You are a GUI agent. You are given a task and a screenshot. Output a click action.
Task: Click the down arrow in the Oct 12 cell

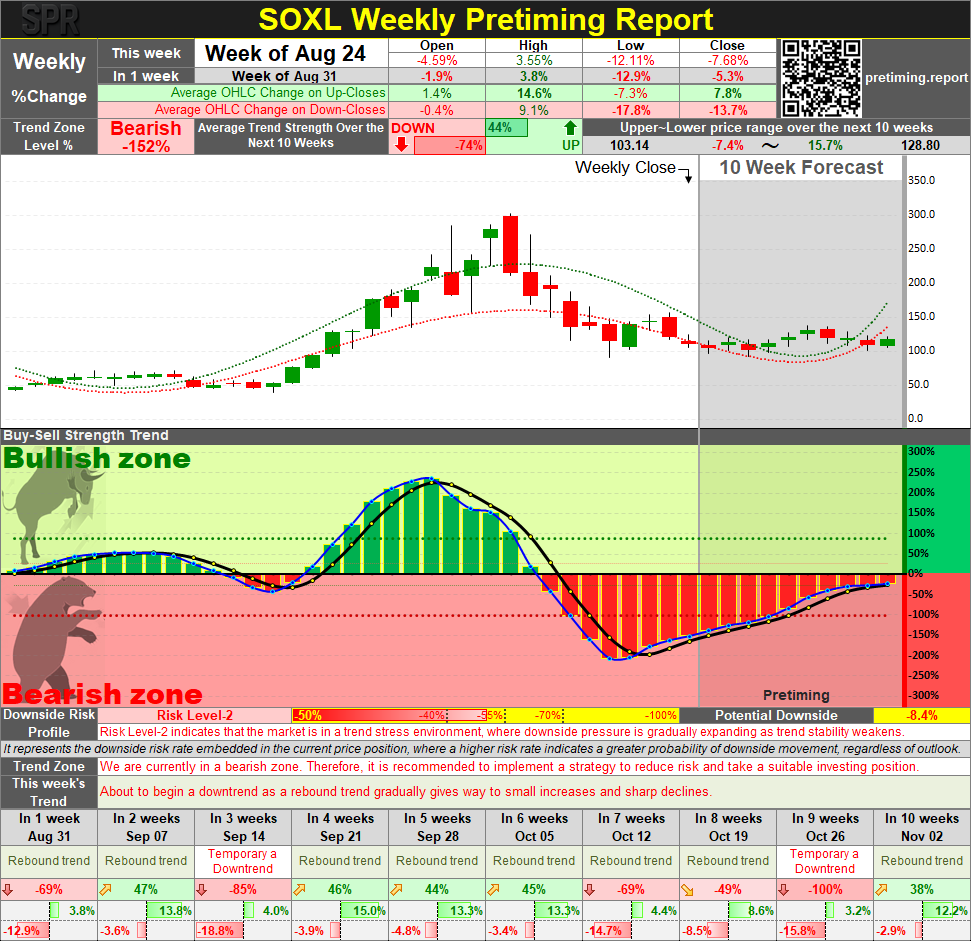590,890
